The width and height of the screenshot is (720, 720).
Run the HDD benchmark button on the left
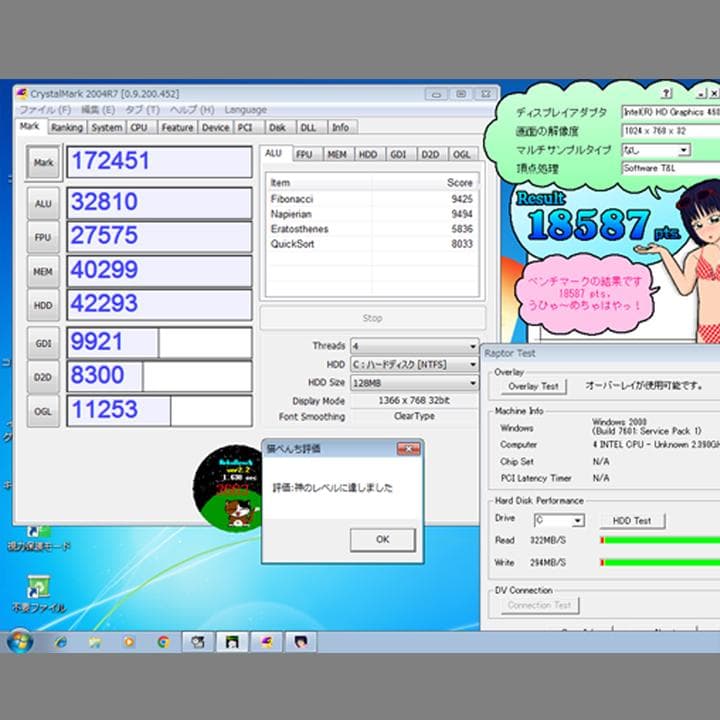click(43, 305)
